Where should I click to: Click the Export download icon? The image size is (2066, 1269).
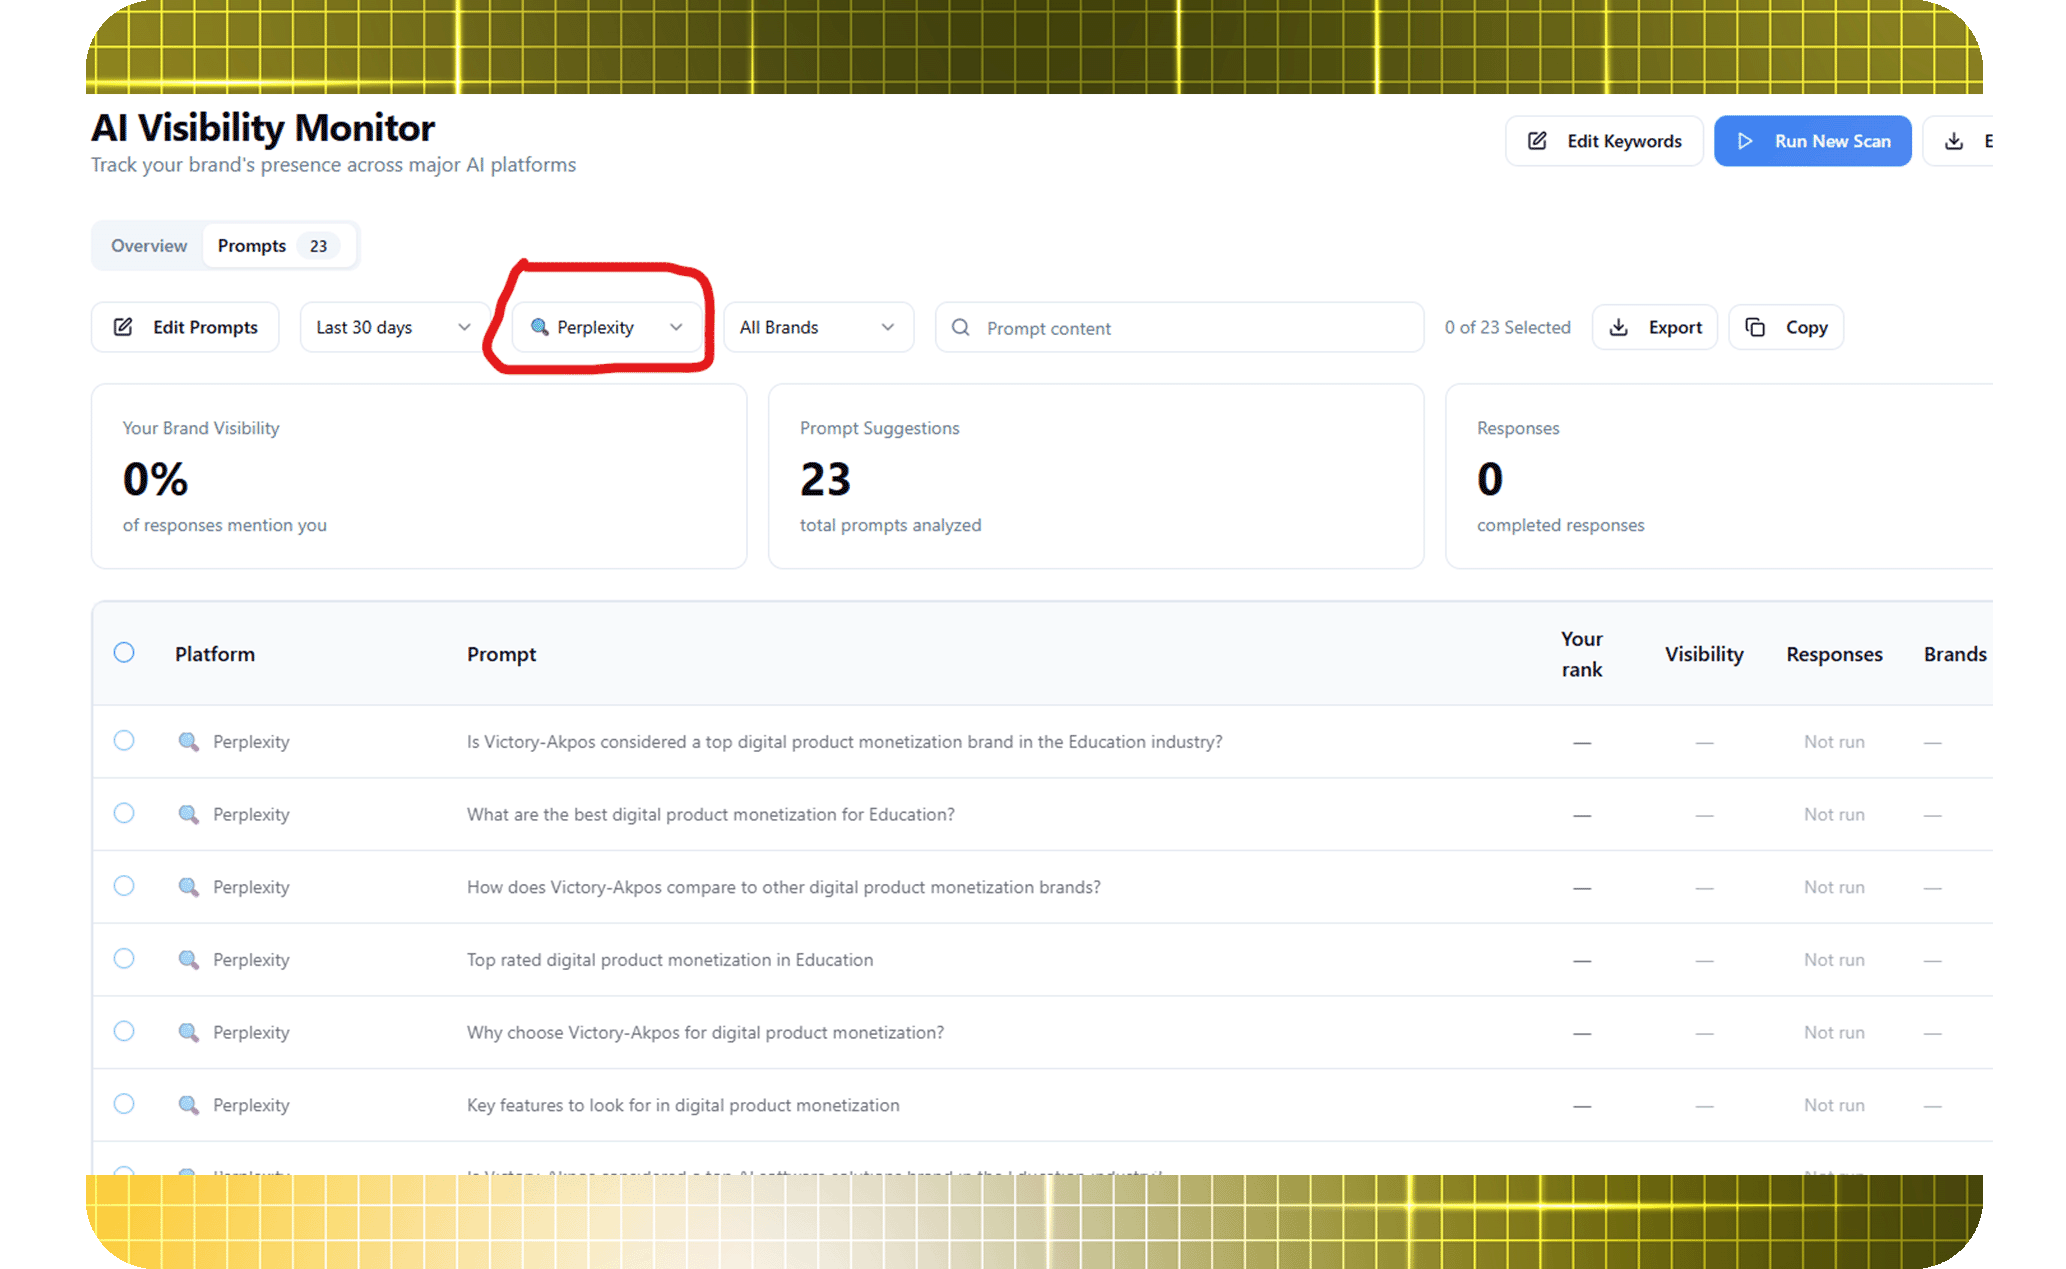click(1619, 327)
